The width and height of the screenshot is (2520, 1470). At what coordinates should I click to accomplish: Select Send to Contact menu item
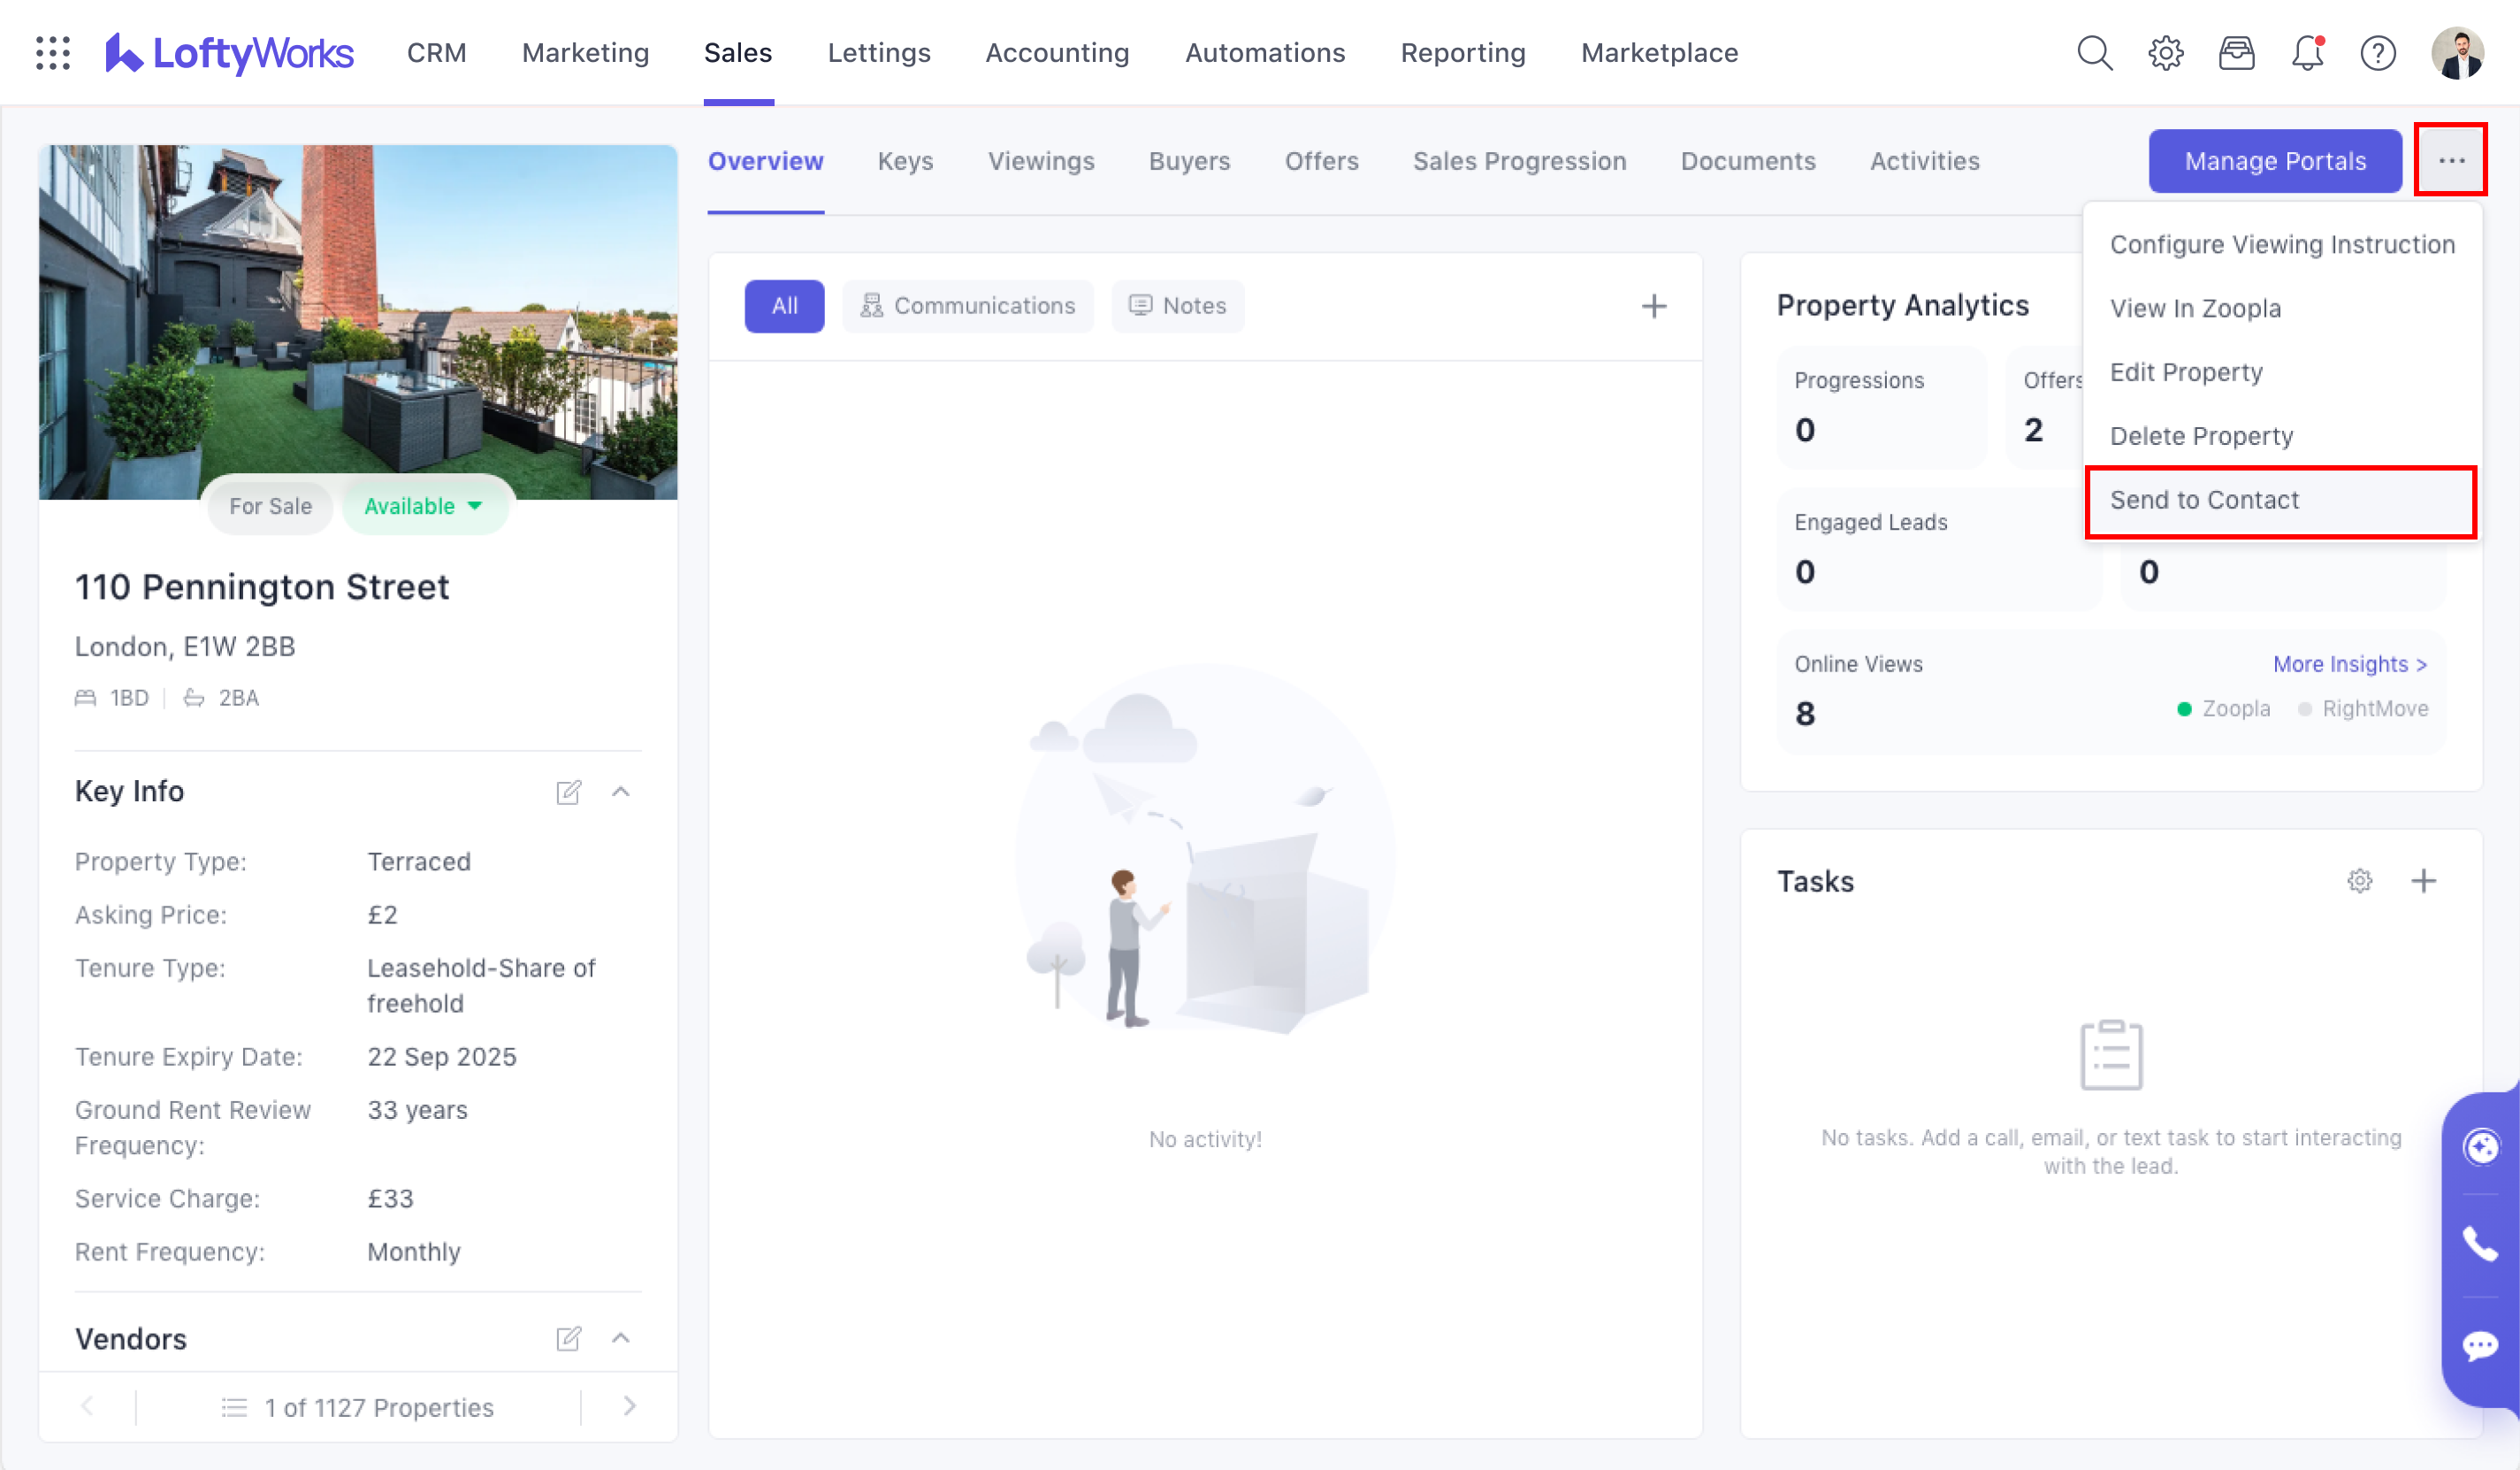[2204, 500]
